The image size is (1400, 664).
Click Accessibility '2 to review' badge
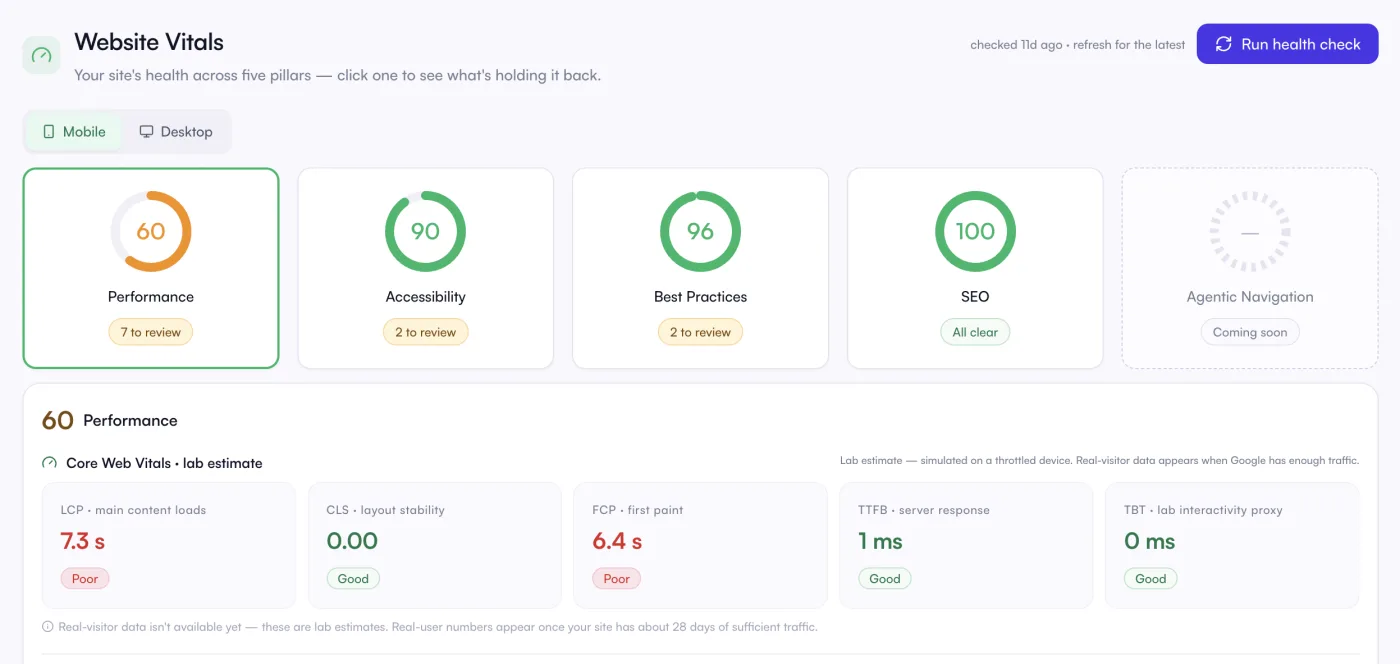[426, 332]
